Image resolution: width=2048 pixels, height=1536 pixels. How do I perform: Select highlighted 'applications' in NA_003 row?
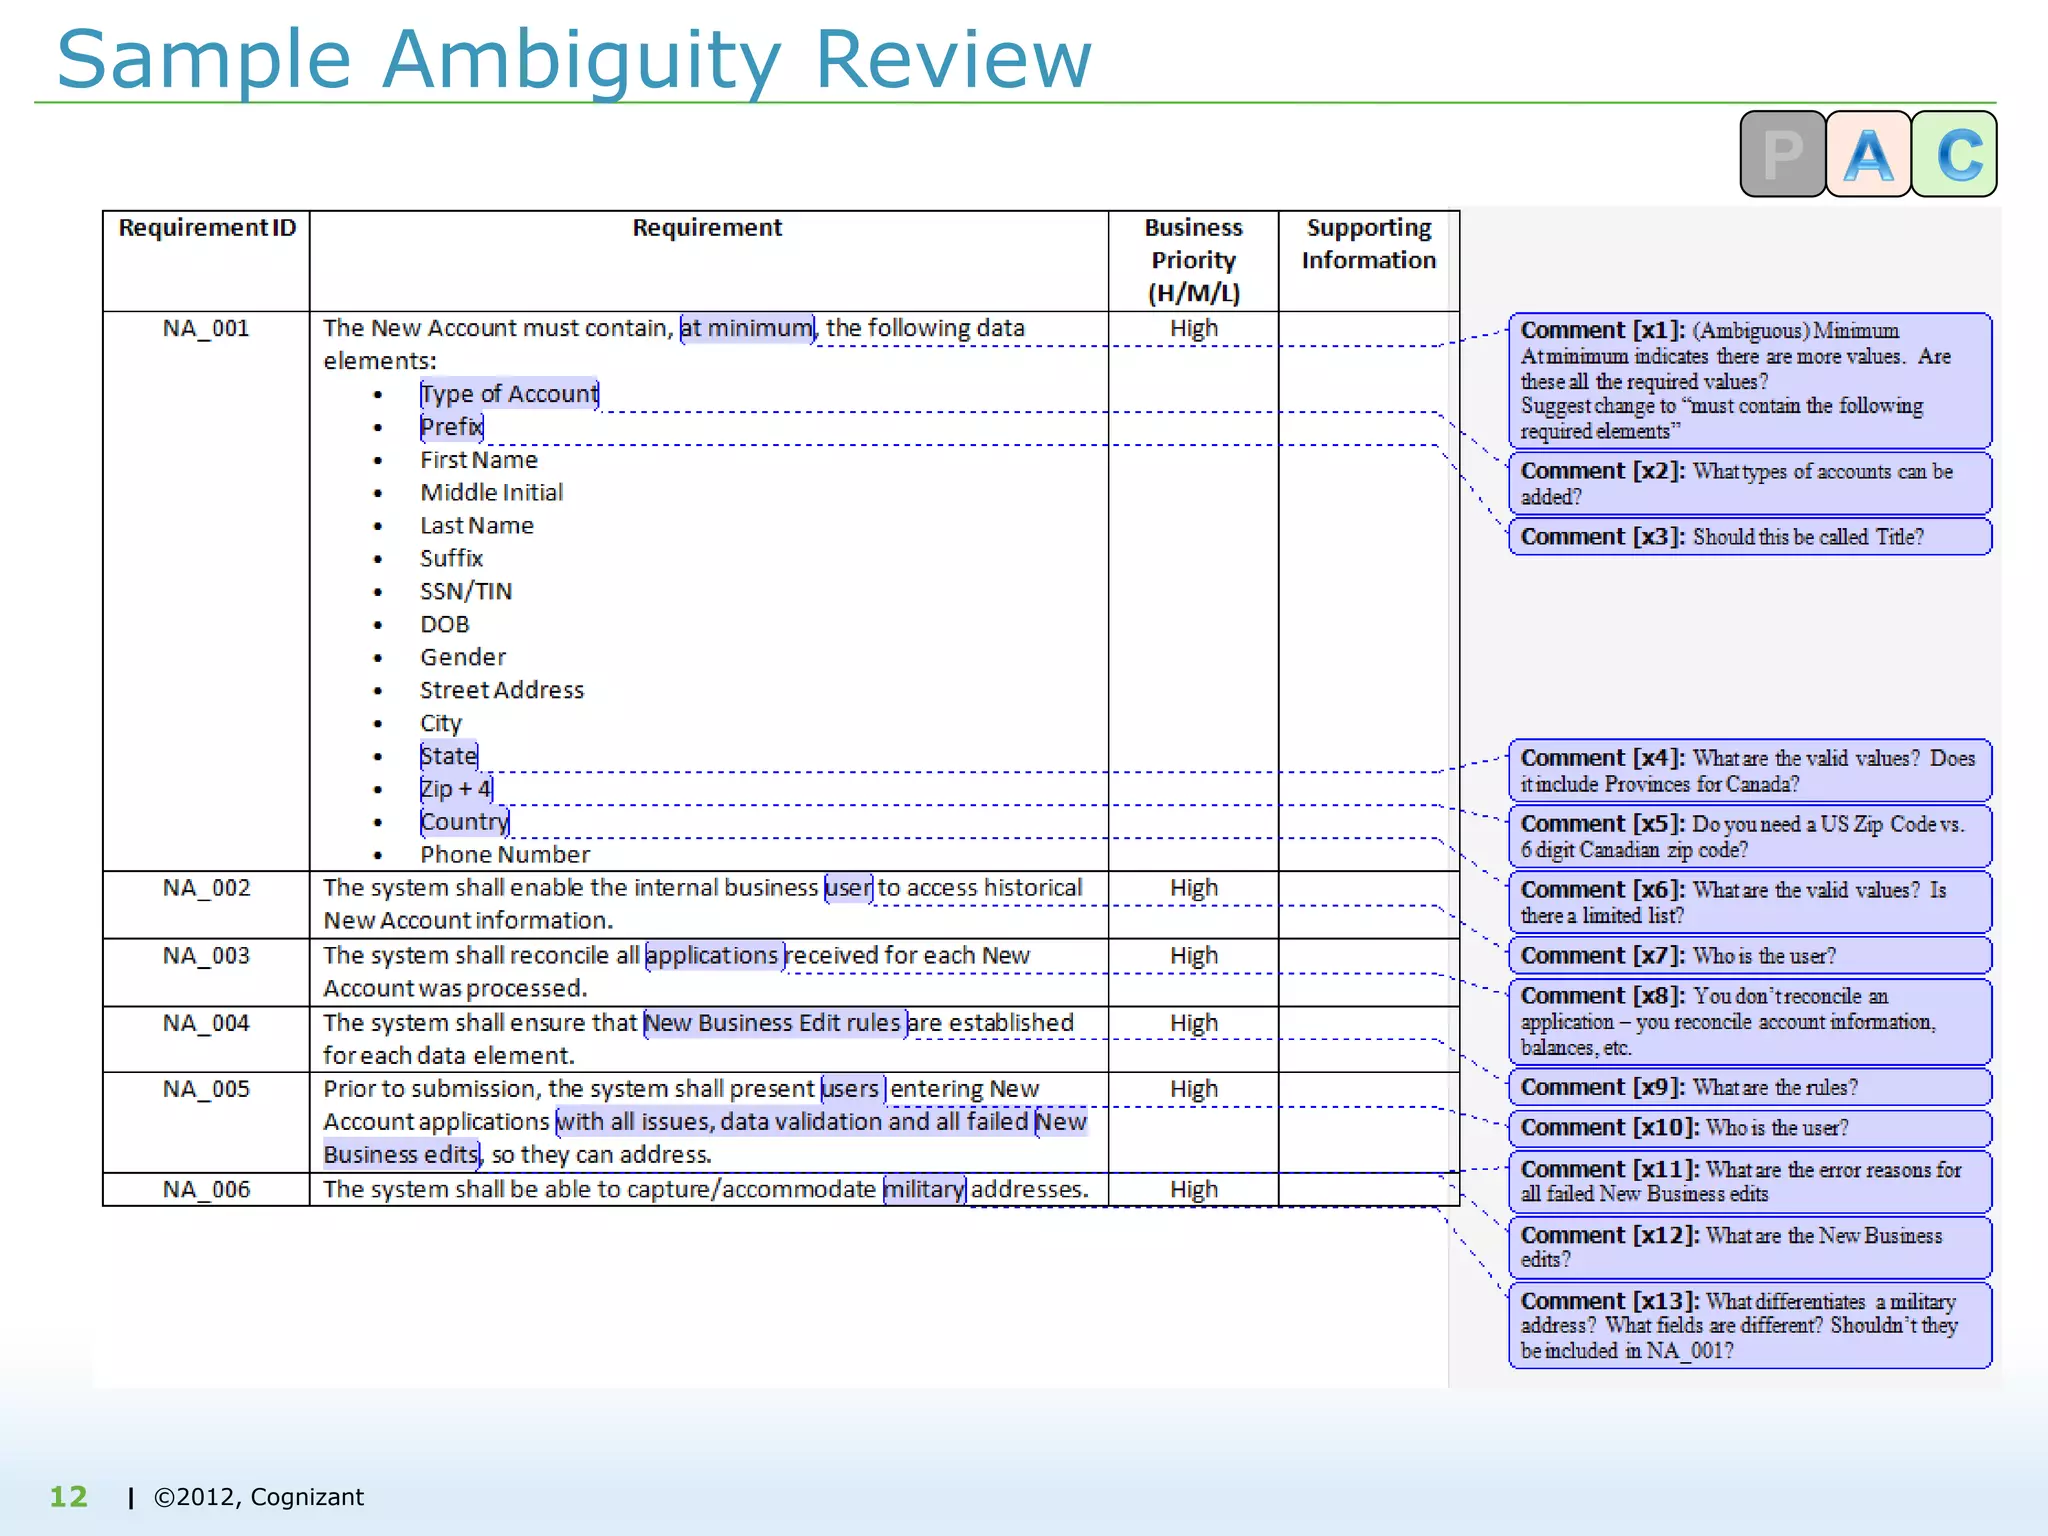click(x=715, y=956)
